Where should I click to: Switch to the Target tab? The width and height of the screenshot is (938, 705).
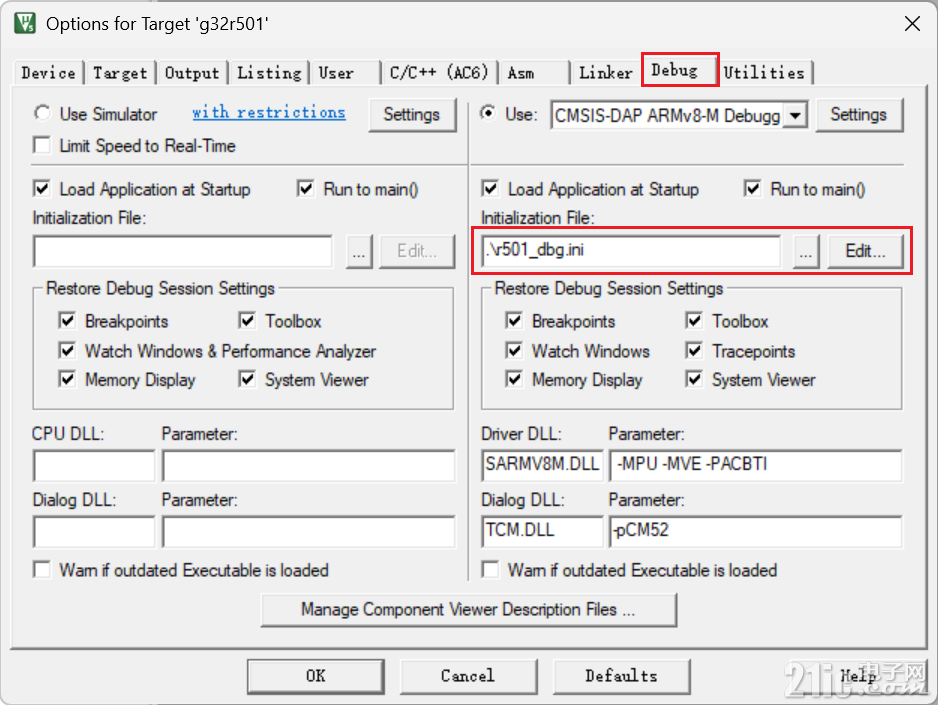coord(120,73)
